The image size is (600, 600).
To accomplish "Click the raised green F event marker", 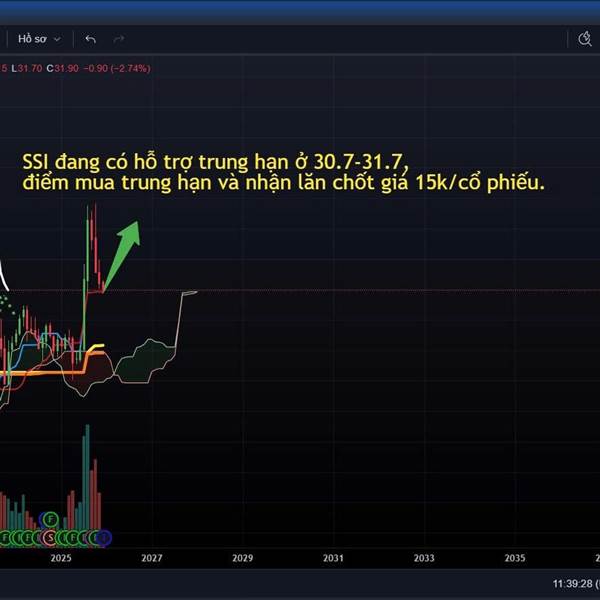I will click(x=50, y=520).
